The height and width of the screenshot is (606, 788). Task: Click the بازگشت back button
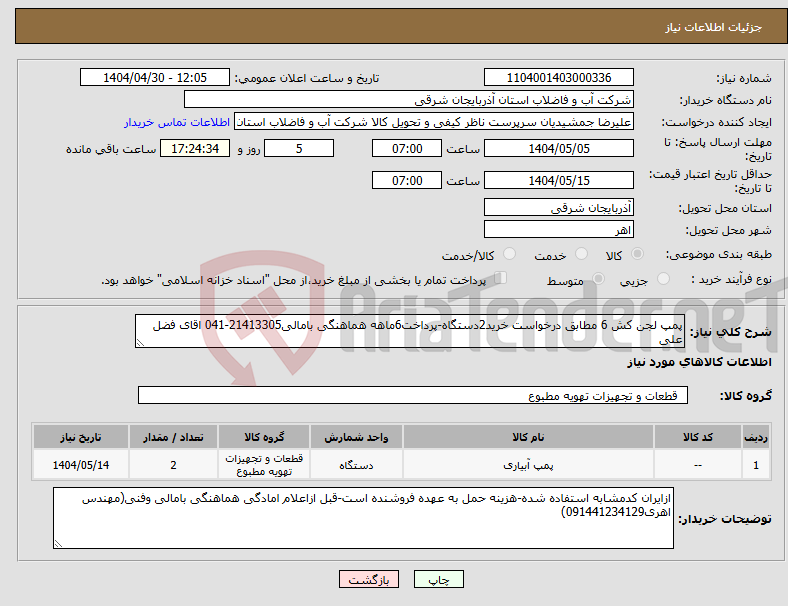pos(369,579)
